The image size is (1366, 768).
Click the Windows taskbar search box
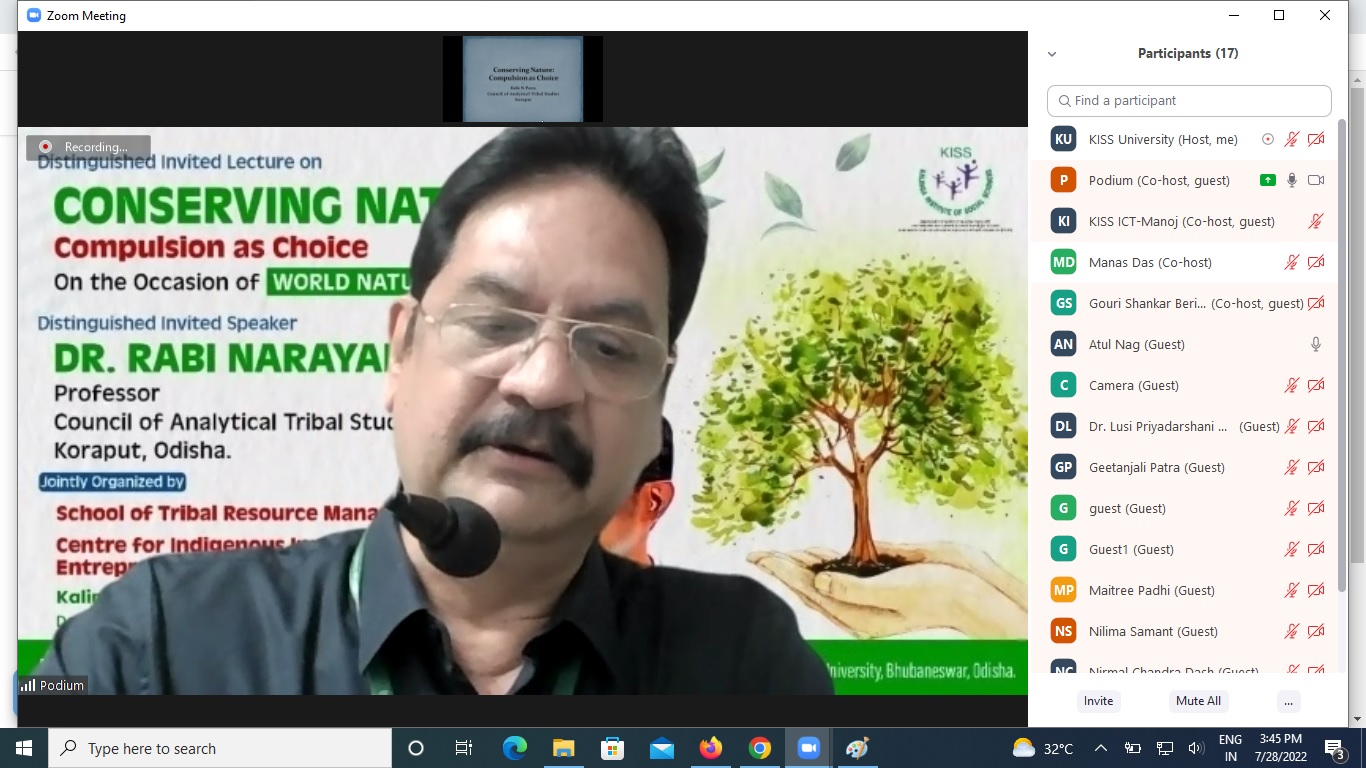[221, 748]
